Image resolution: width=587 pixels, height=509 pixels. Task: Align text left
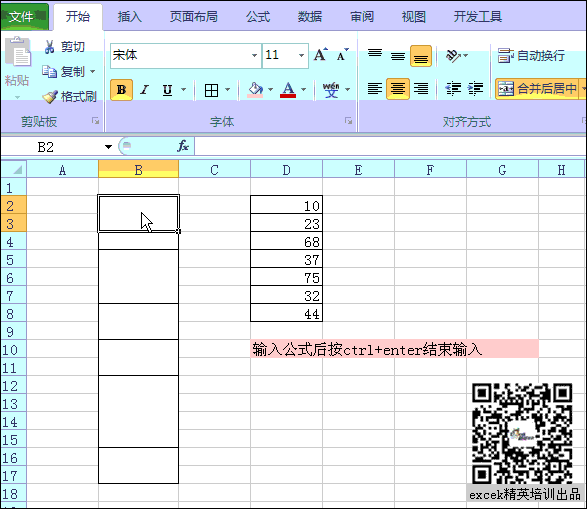click(375, 89)
